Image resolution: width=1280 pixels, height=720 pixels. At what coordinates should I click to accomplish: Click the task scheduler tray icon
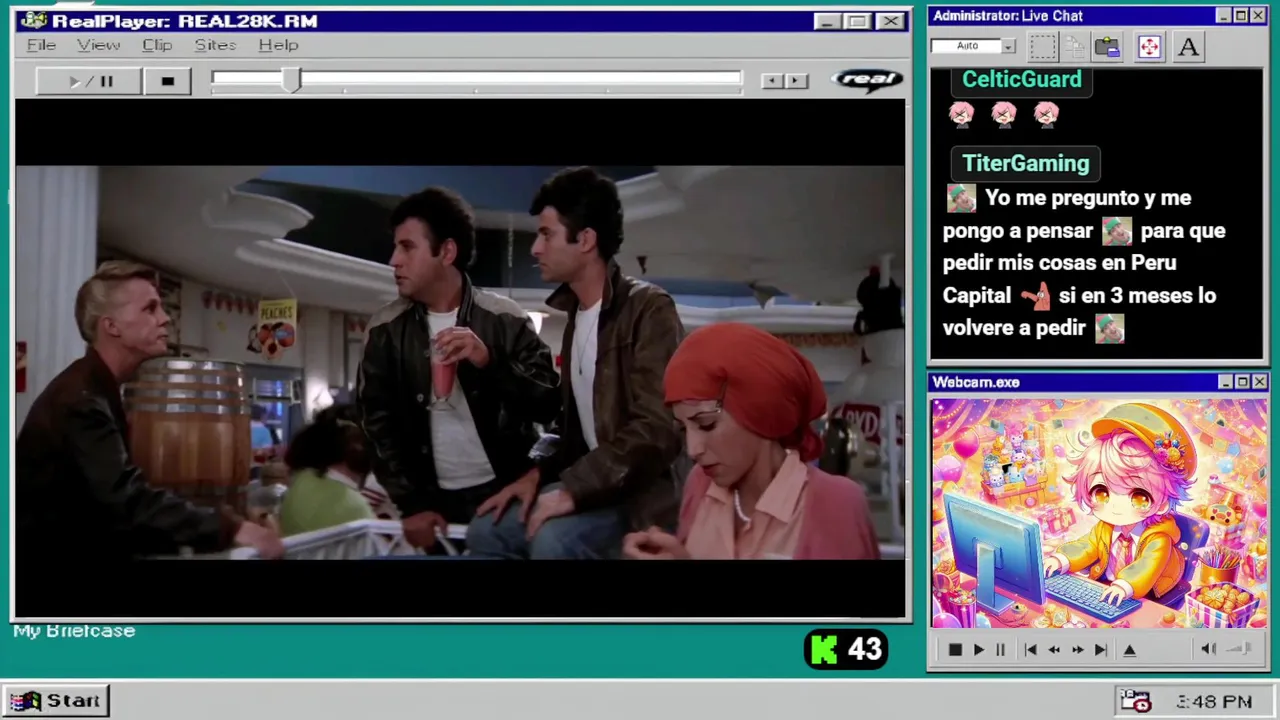[1135, 701]
